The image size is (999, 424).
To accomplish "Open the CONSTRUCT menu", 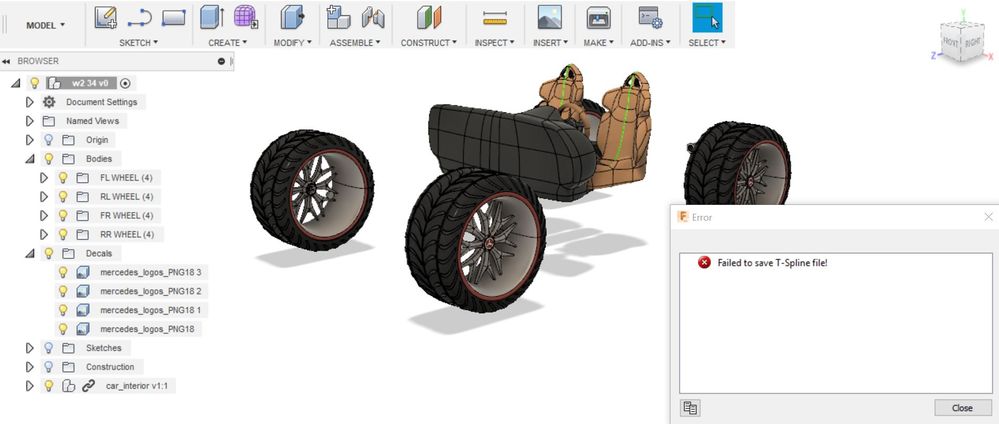I will tap(429, 43).
